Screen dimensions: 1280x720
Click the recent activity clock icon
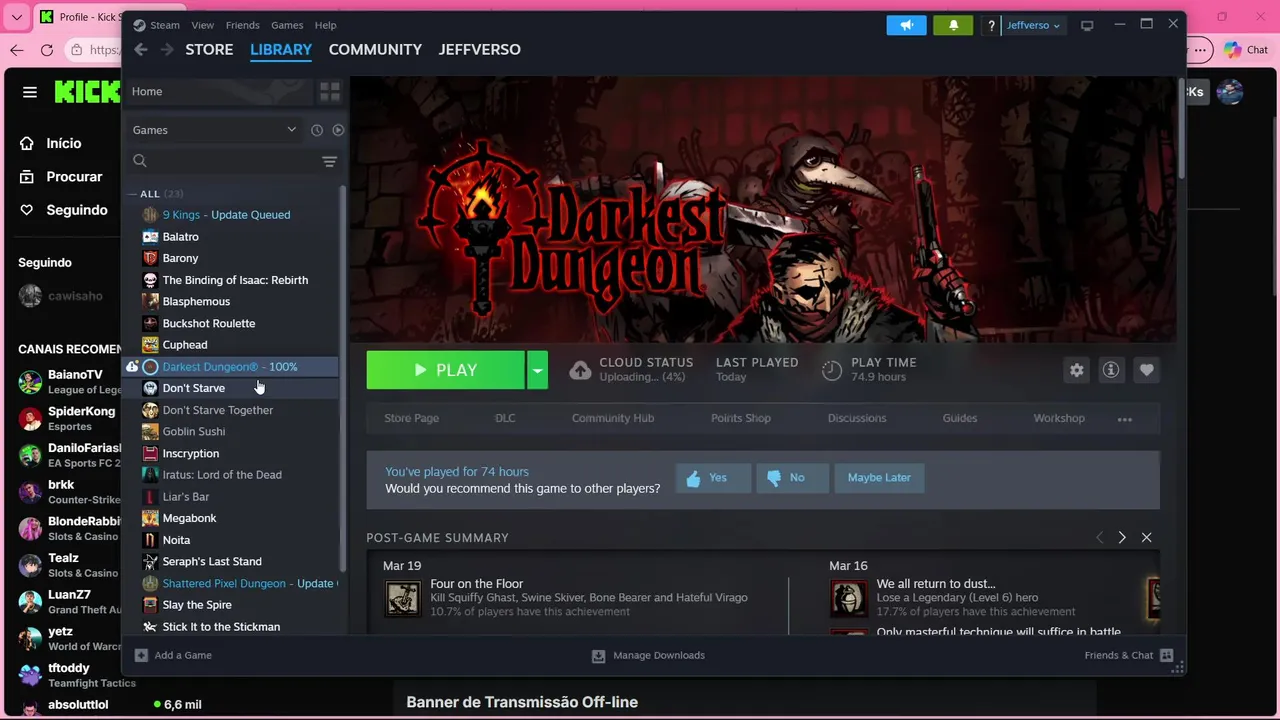pyautogui.click(x=317, y=130)
